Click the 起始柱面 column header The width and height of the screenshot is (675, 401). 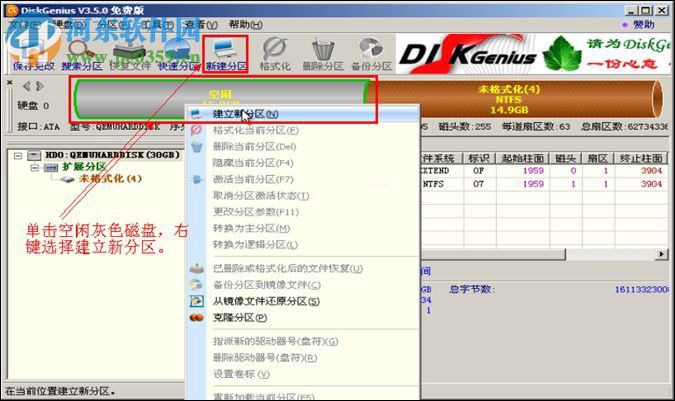(522, 158)
